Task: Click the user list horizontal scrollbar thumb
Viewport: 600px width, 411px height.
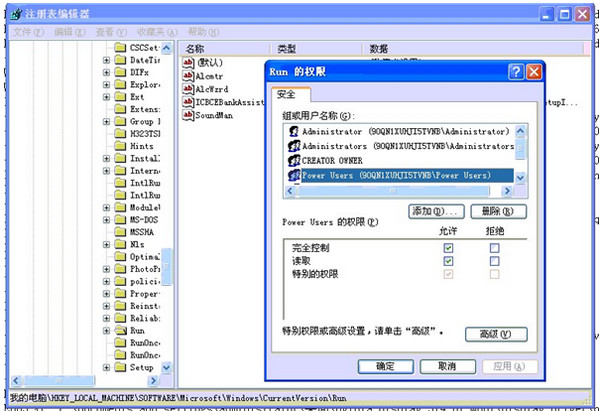Action: 393,191
